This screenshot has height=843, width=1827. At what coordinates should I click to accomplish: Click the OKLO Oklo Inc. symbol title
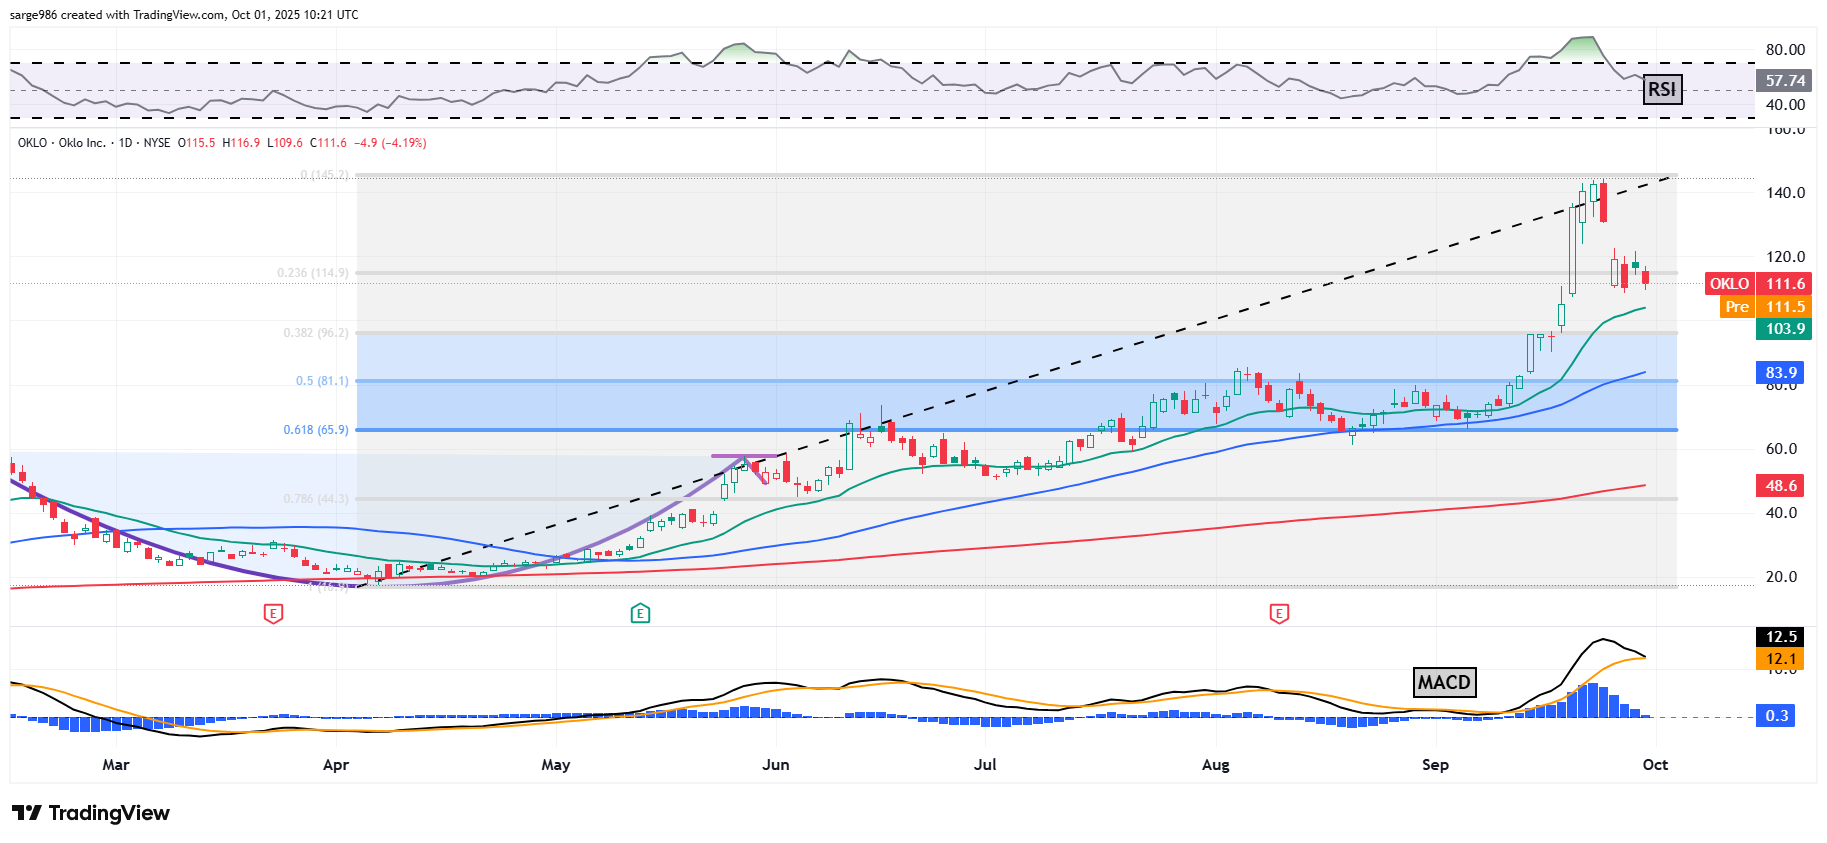tap(62, 143)
